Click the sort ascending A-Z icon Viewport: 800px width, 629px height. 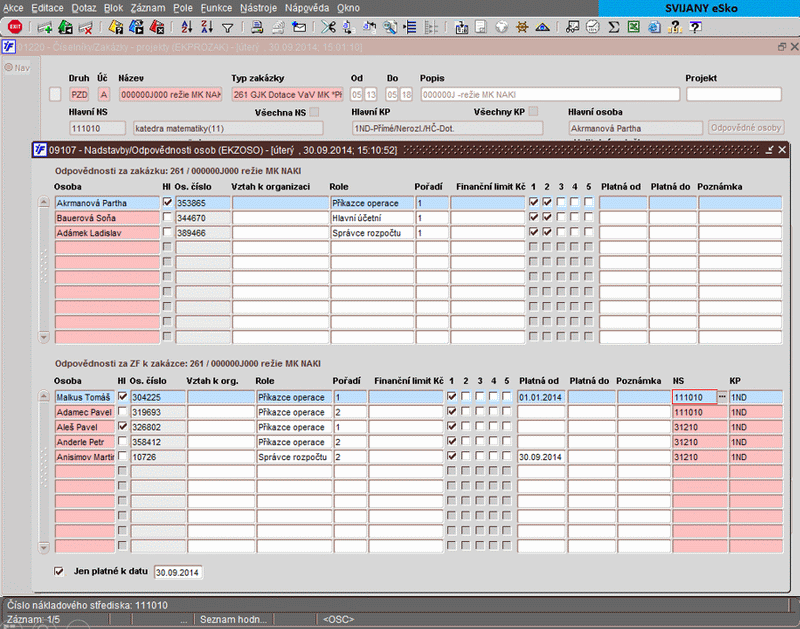point(189,27)
